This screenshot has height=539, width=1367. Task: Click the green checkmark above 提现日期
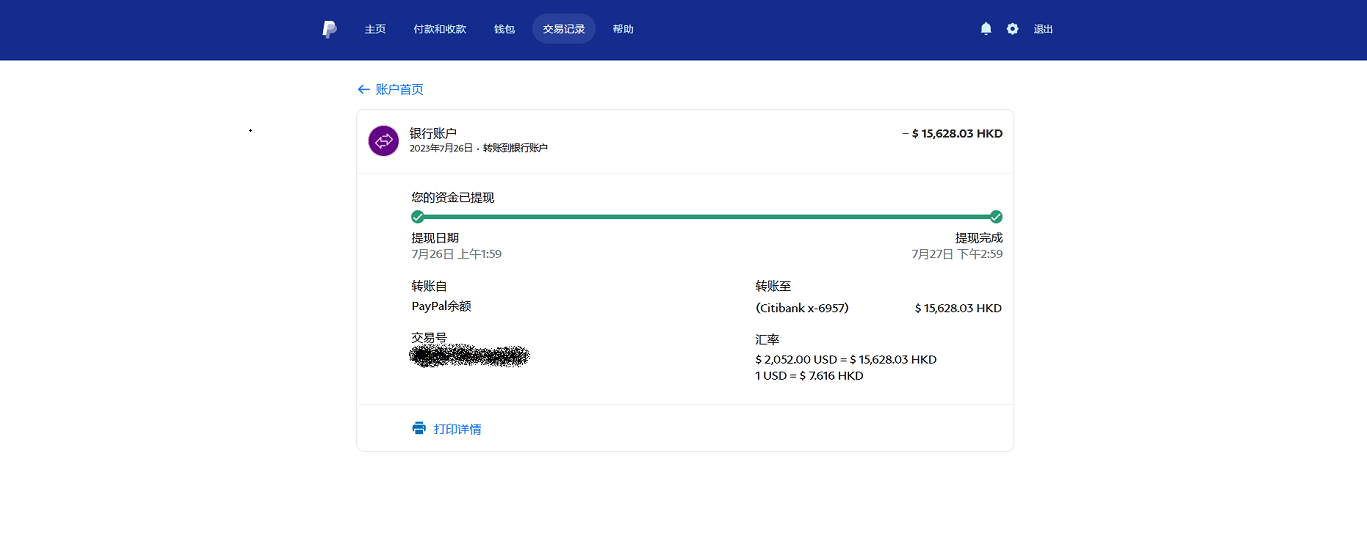click(x=418, y=217)
